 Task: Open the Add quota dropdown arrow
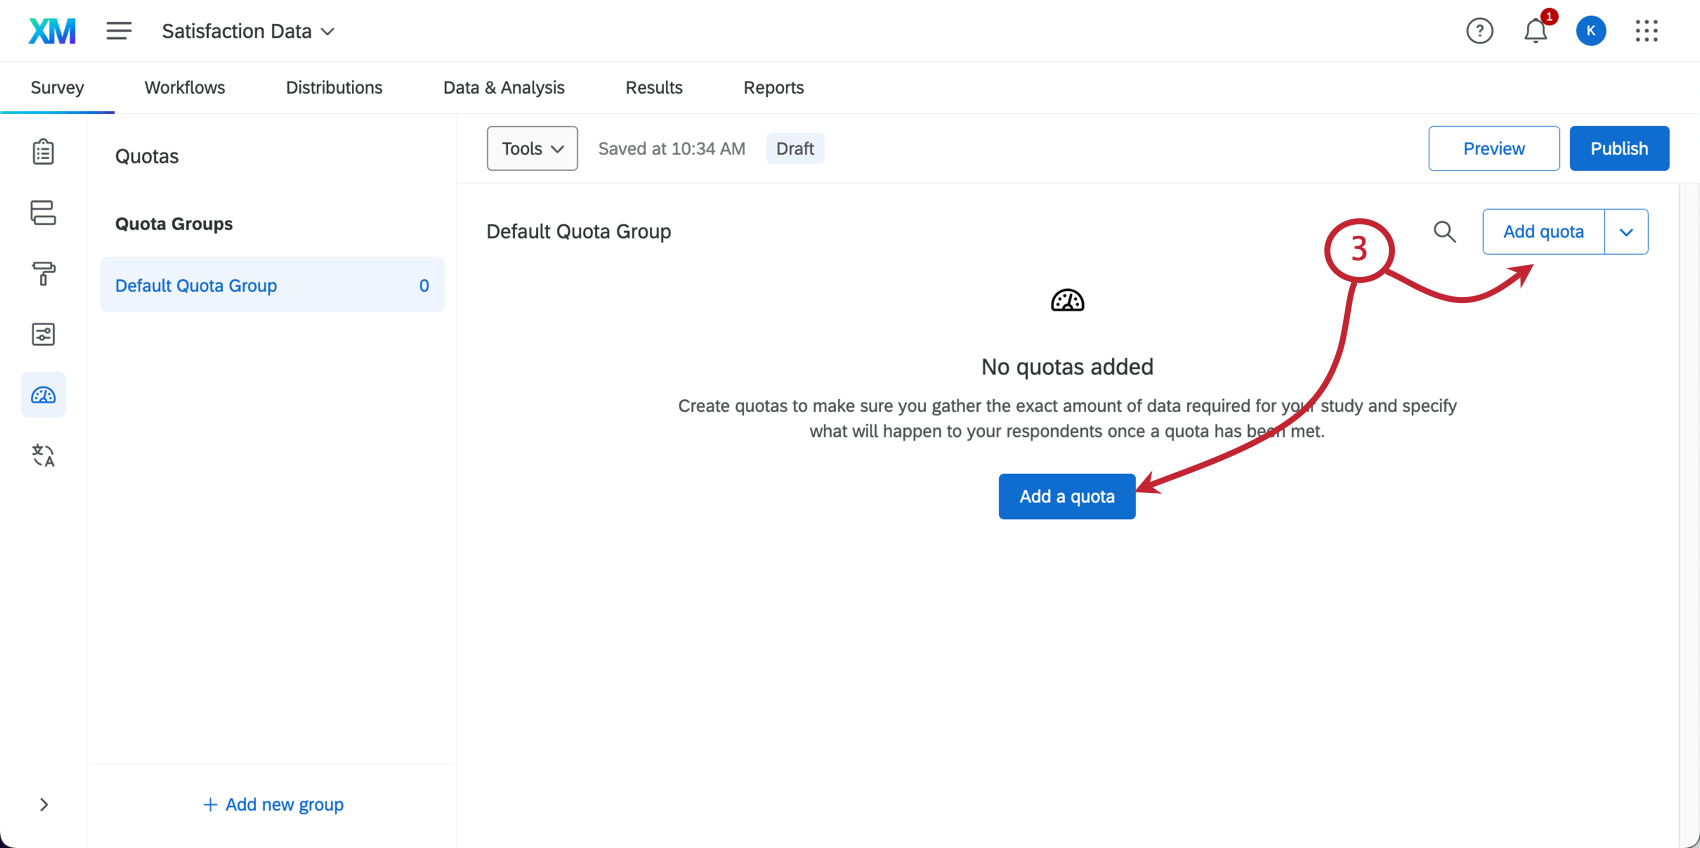coord(1626,232)
